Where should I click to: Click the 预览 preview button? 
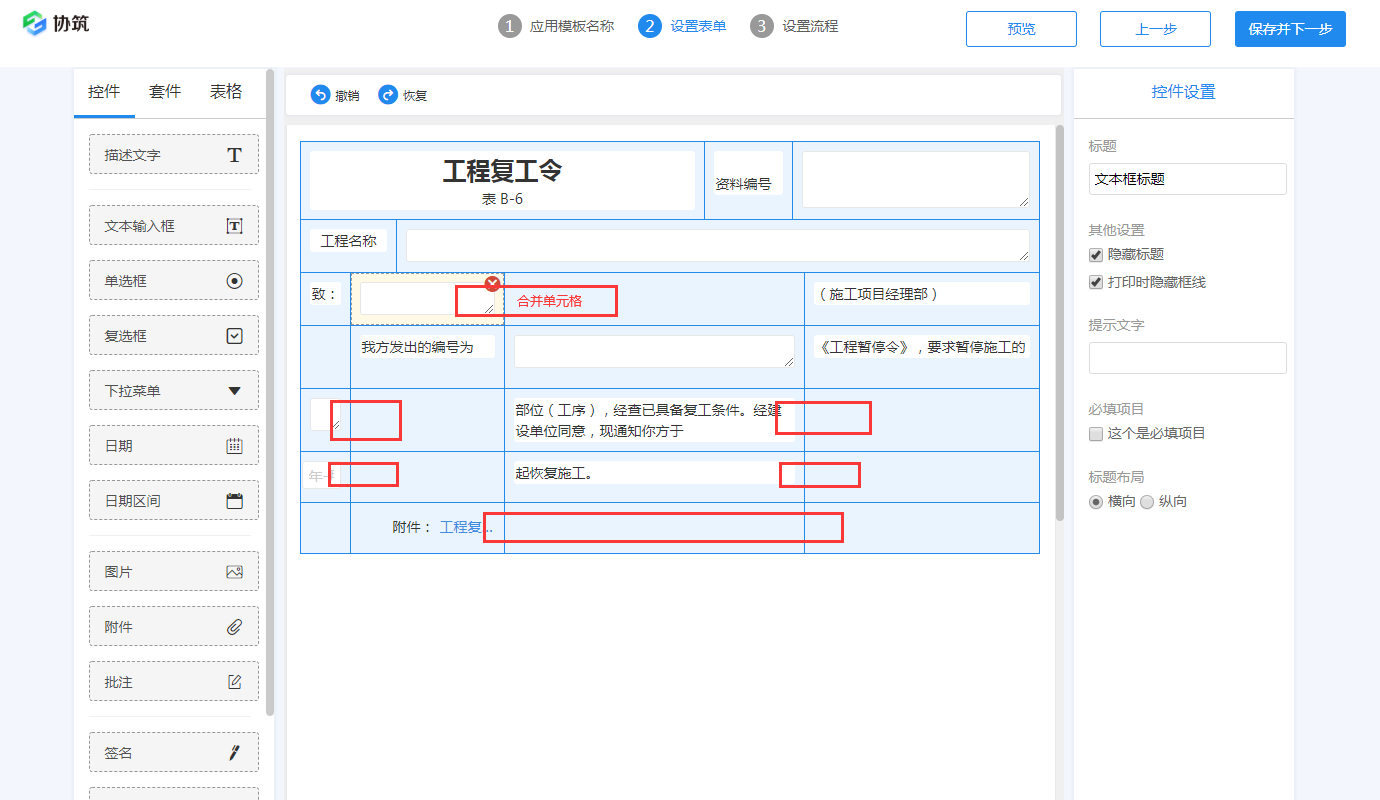1021,29
